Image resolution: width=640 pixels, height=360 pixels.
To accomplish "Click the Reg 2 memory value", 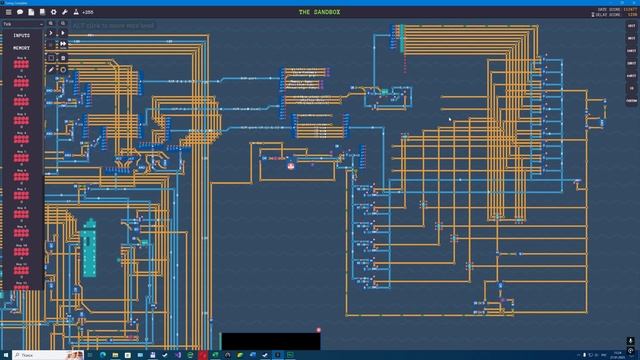I will click(x=21, y=102).
